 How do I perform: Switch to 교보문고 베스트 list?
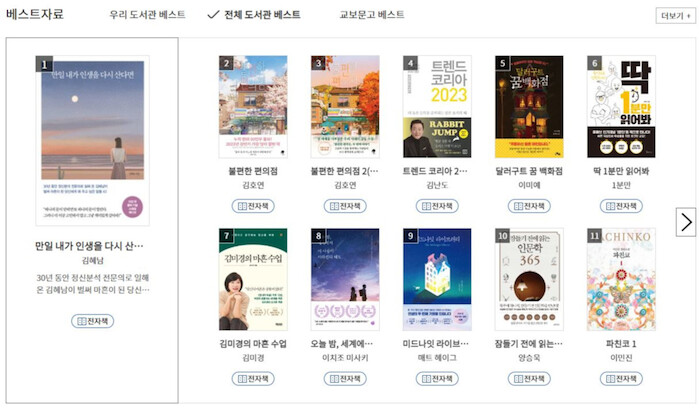(372, 15)
